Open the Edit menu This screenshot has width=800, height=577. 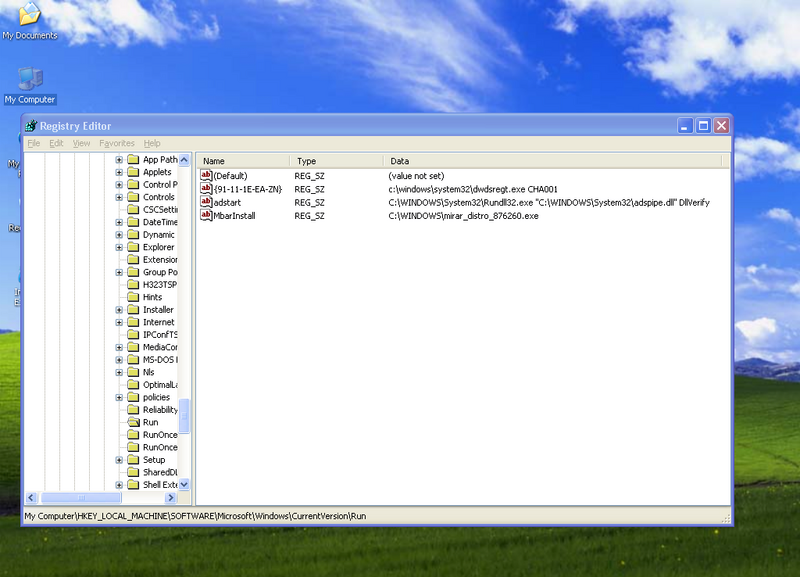pyautogui.click(x=56, y=143)
